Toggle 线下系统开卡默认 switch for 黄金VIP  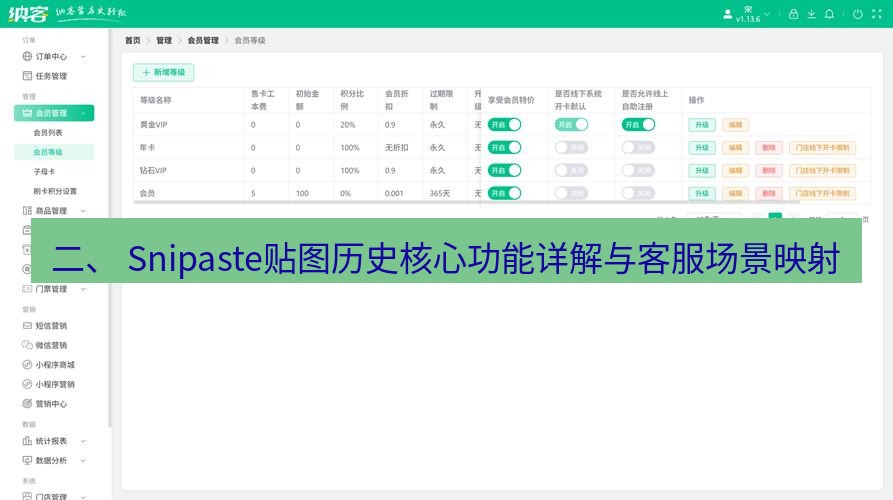[x=571, y=125]
